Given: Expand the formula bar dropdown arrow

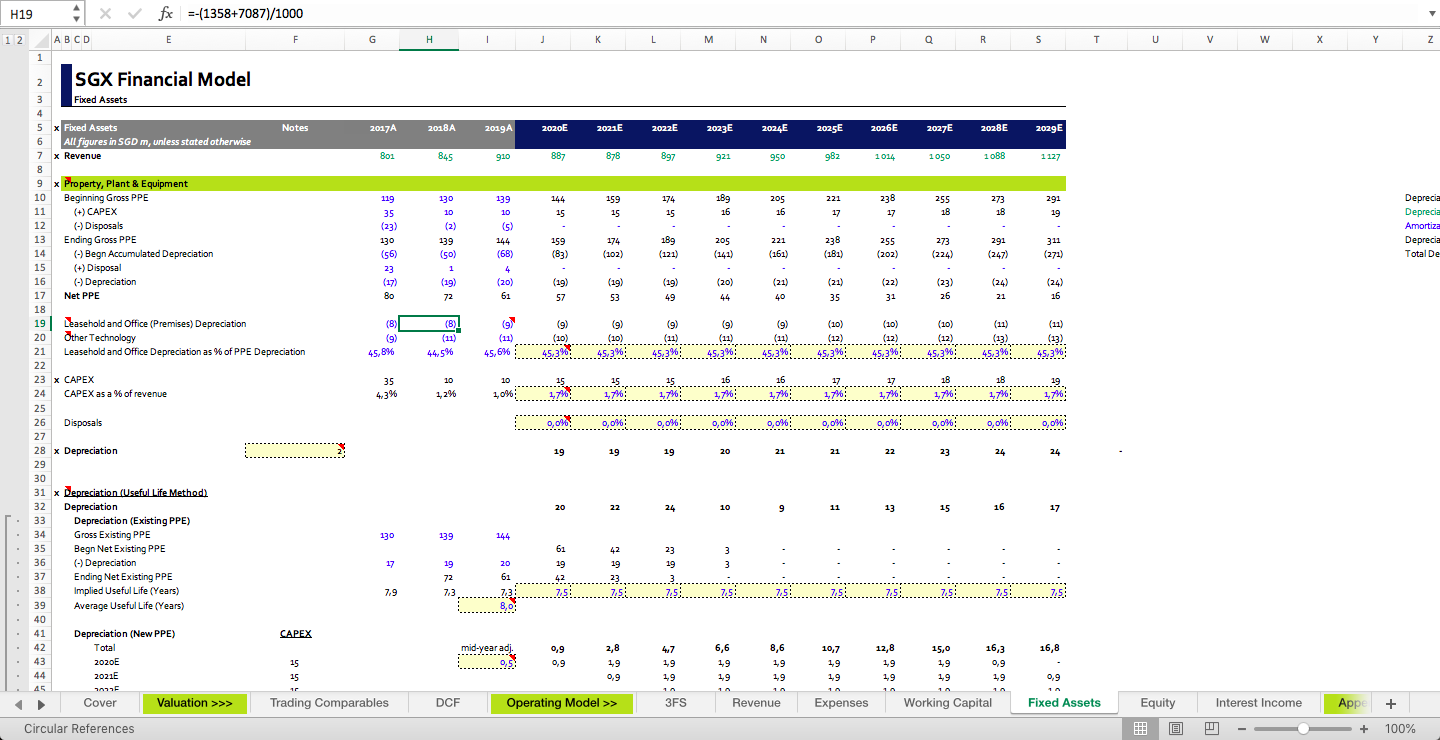Looking at the screenshot, I should 1431,14.
